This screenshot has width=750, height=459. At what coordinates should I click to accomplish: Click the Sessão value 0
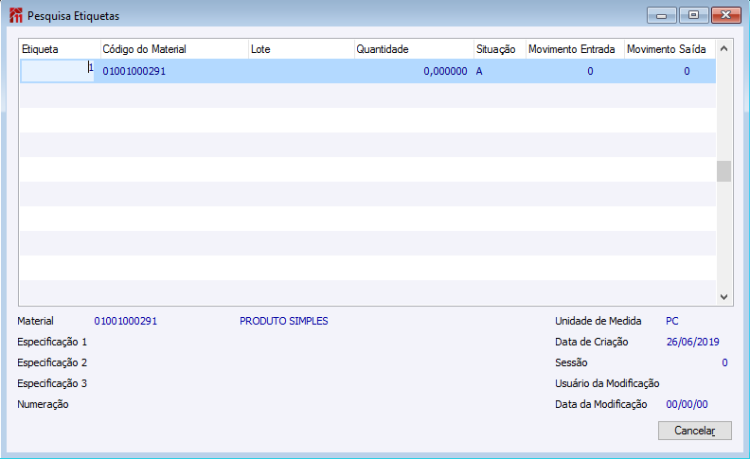coord(725,363)
